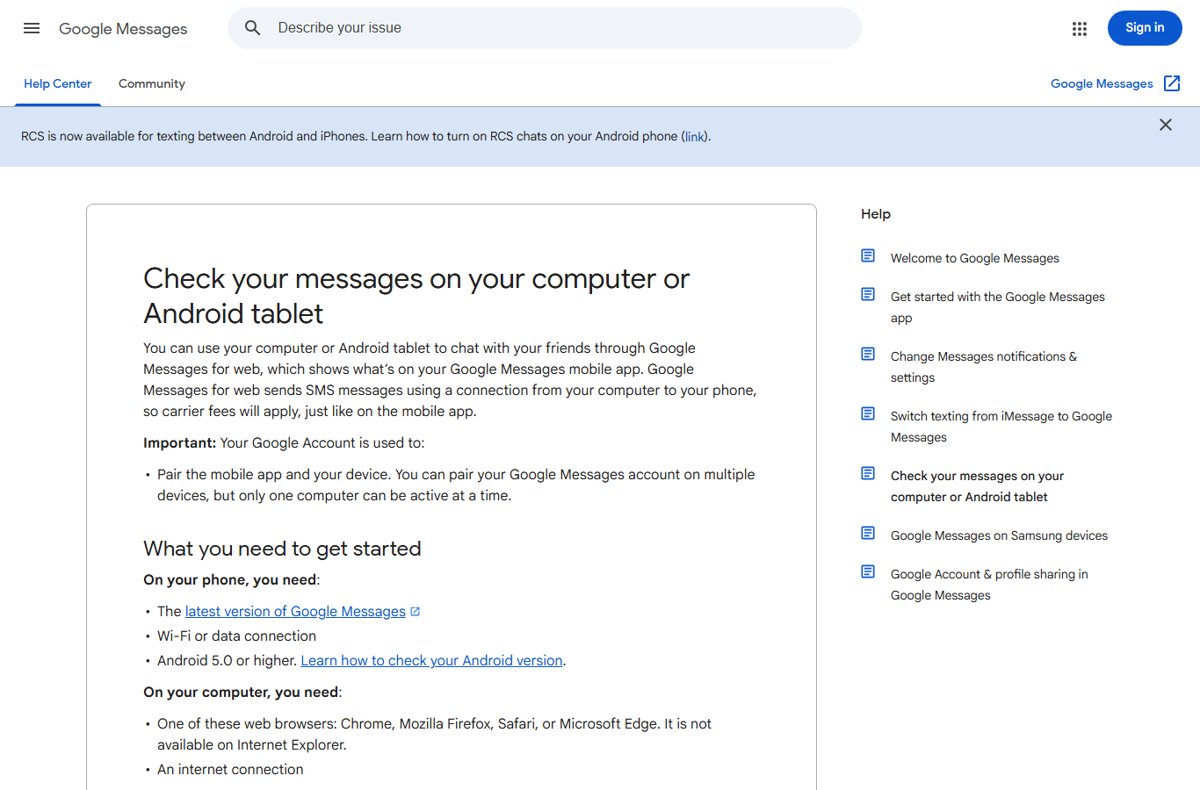Click the article icon beside Change Messages notifications
Screen dimensions: 1200x790
(x=868, y=354)
